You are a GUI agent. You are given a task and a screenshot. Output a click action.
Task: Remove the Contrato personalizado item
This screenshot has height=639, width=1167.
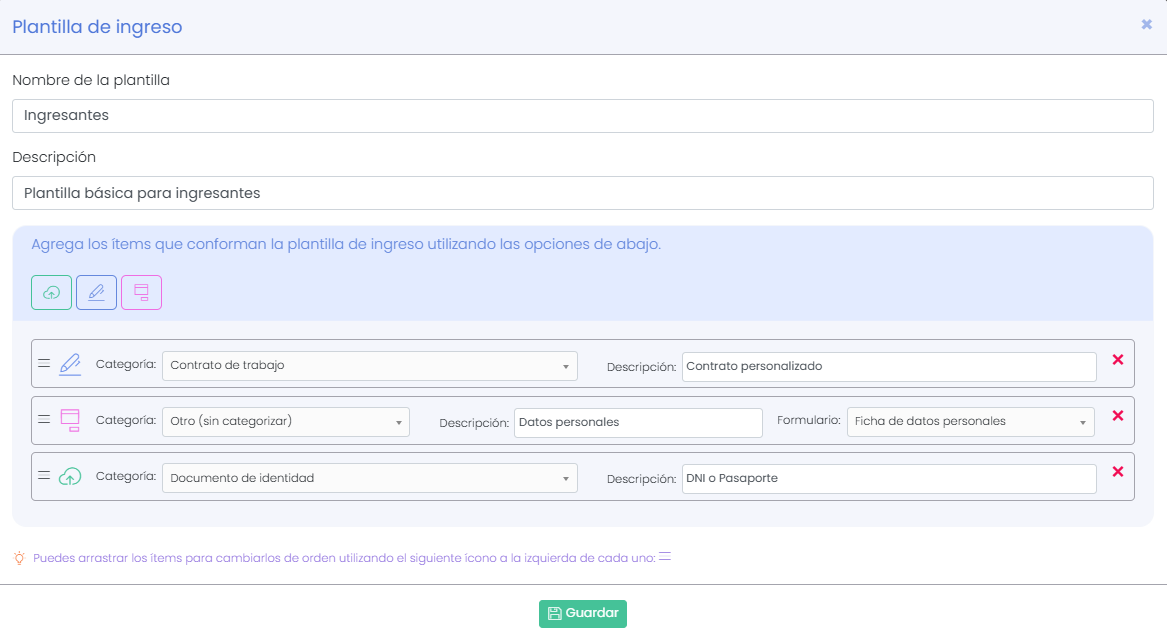click(x=1117, y=360)
